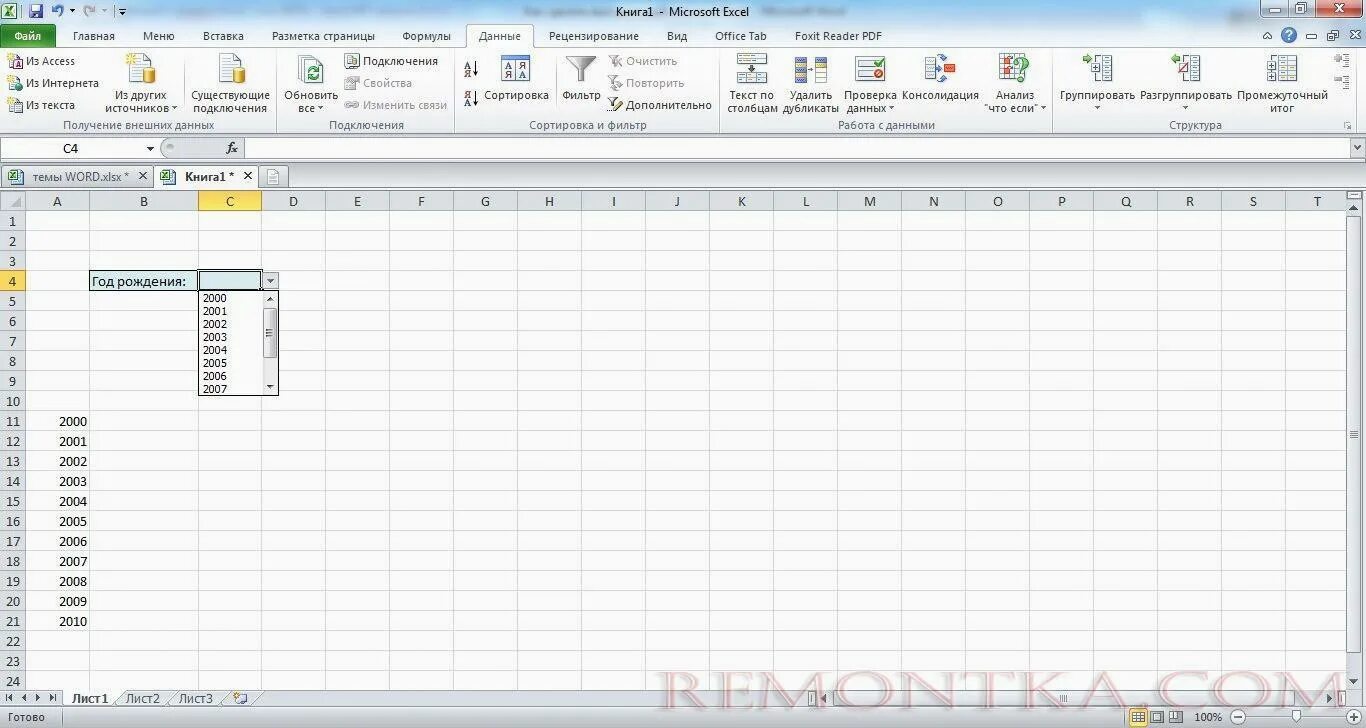Apply the Фильтр funnel
This screenshot has height=728, width=1366.
(x=581, y=79)
